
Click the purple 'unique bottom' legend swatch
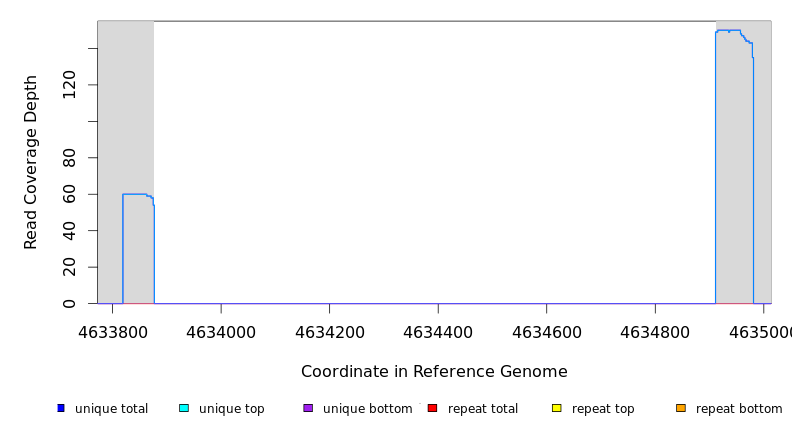(x=308, y=408)
